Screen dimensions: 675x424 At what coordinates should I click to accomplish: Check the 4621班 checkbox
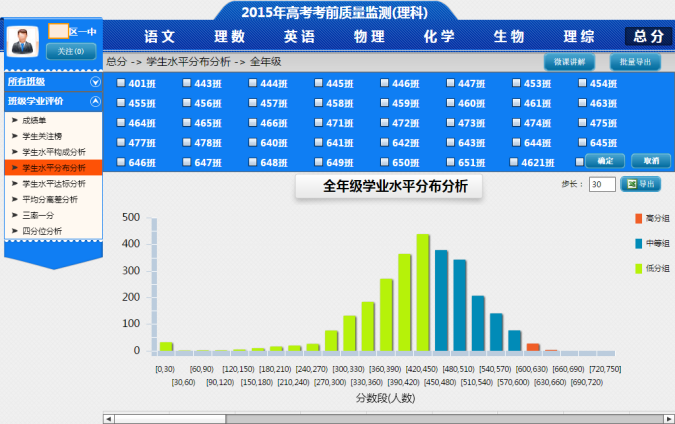pos(514,162)
